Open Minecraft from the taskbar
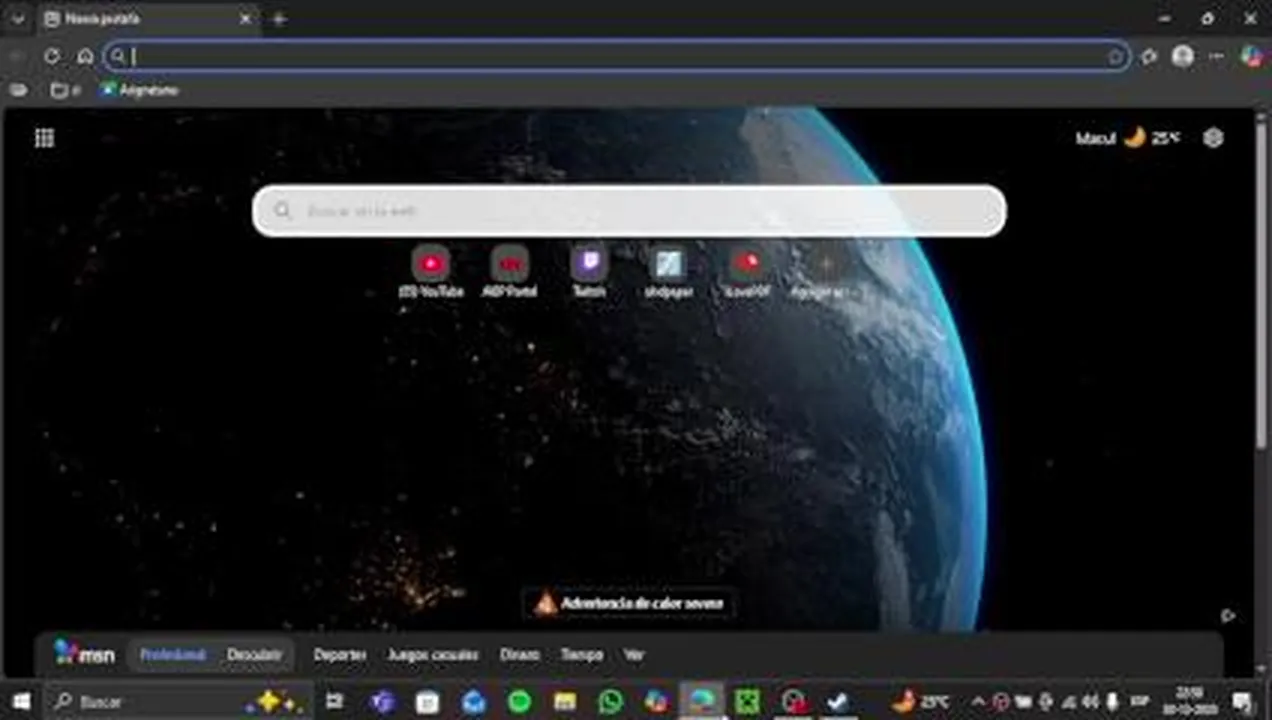The height and width of the screenshot is (720, 1272). tap(747, 702)
